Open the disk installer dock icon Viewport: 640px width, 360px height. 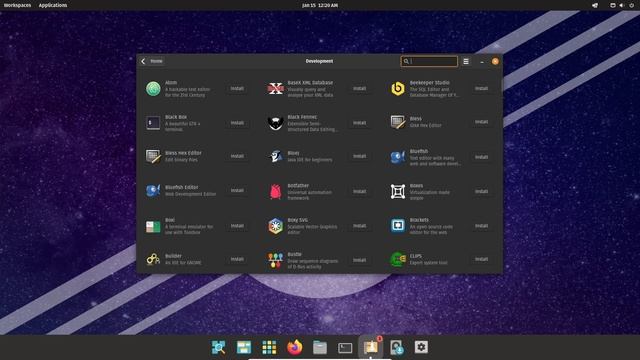pos(396,347)
